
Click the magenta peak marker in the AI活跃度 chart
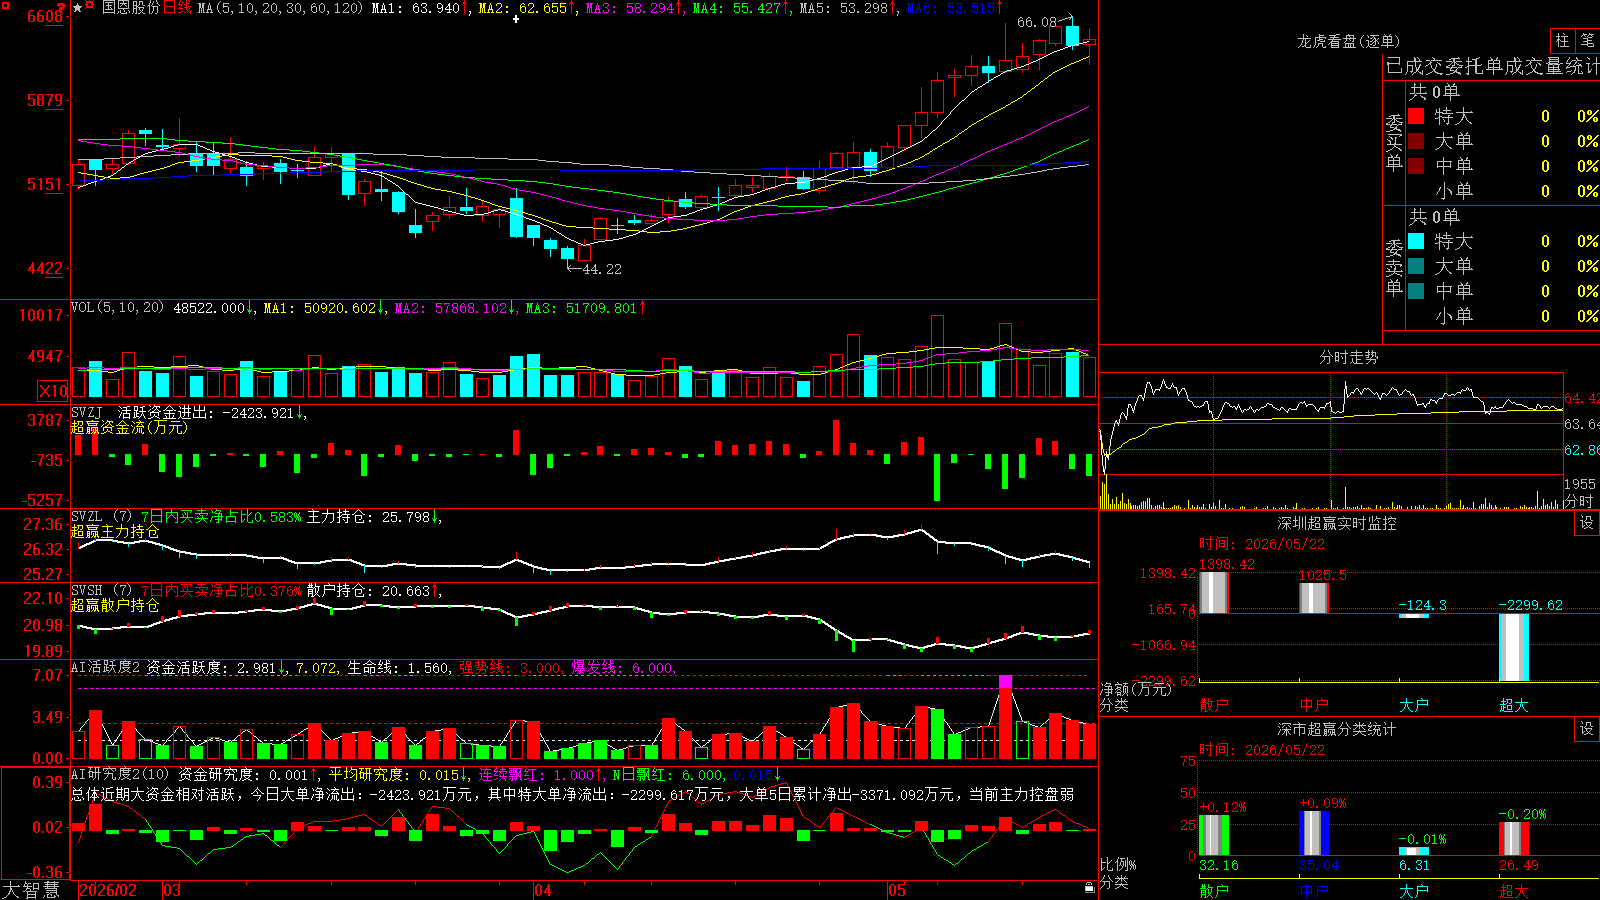pyautogui.click(x=1005, y=682)
